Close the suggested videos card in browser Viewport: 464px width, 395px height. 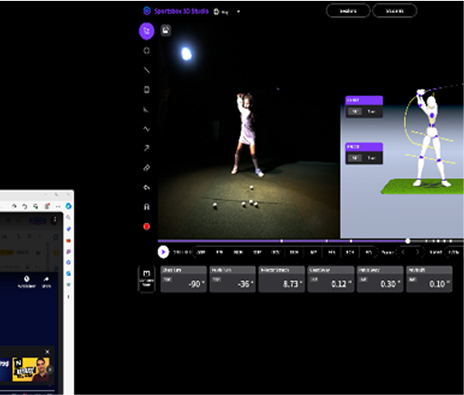pyautogui.click(x=47, y=352)
